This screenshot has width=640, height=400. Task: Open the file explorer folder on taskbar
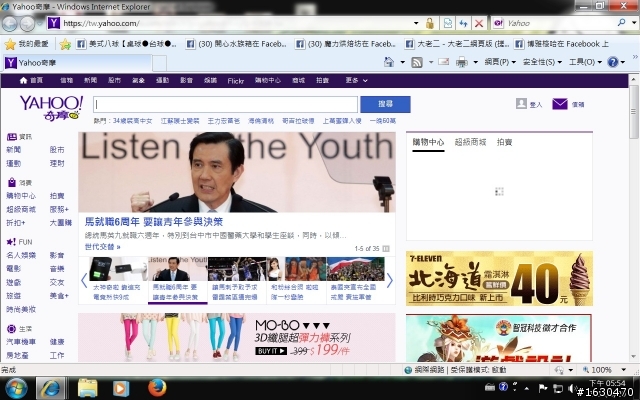[87, 388]
